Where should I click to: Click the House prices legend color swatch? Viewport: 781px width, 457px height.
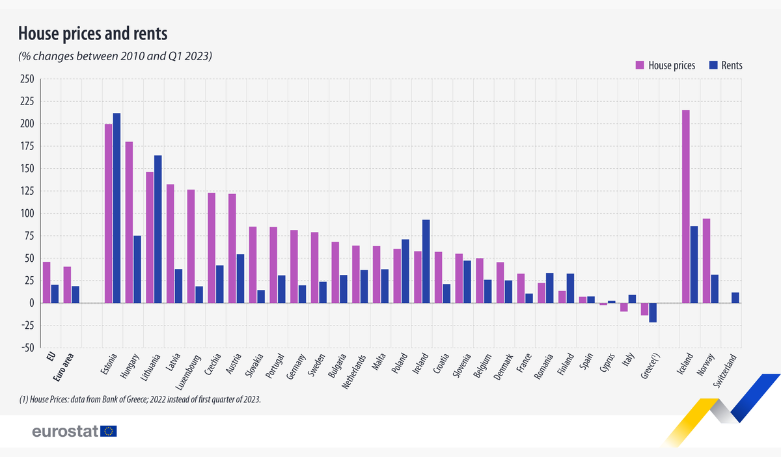pos(640,65)
